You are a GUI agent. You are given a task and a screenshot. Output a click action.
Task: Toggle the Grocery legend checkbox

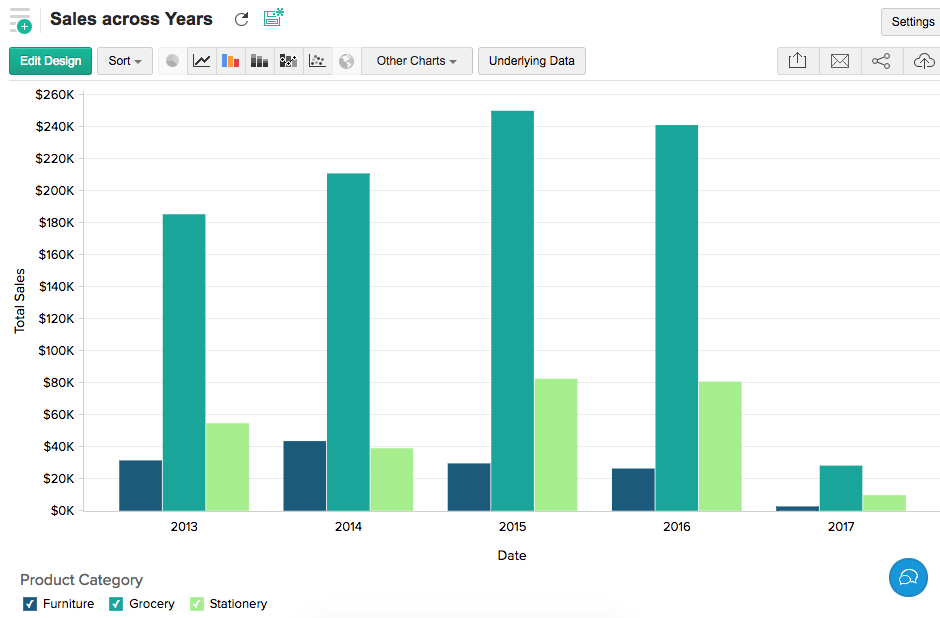[x=116, y=604]
